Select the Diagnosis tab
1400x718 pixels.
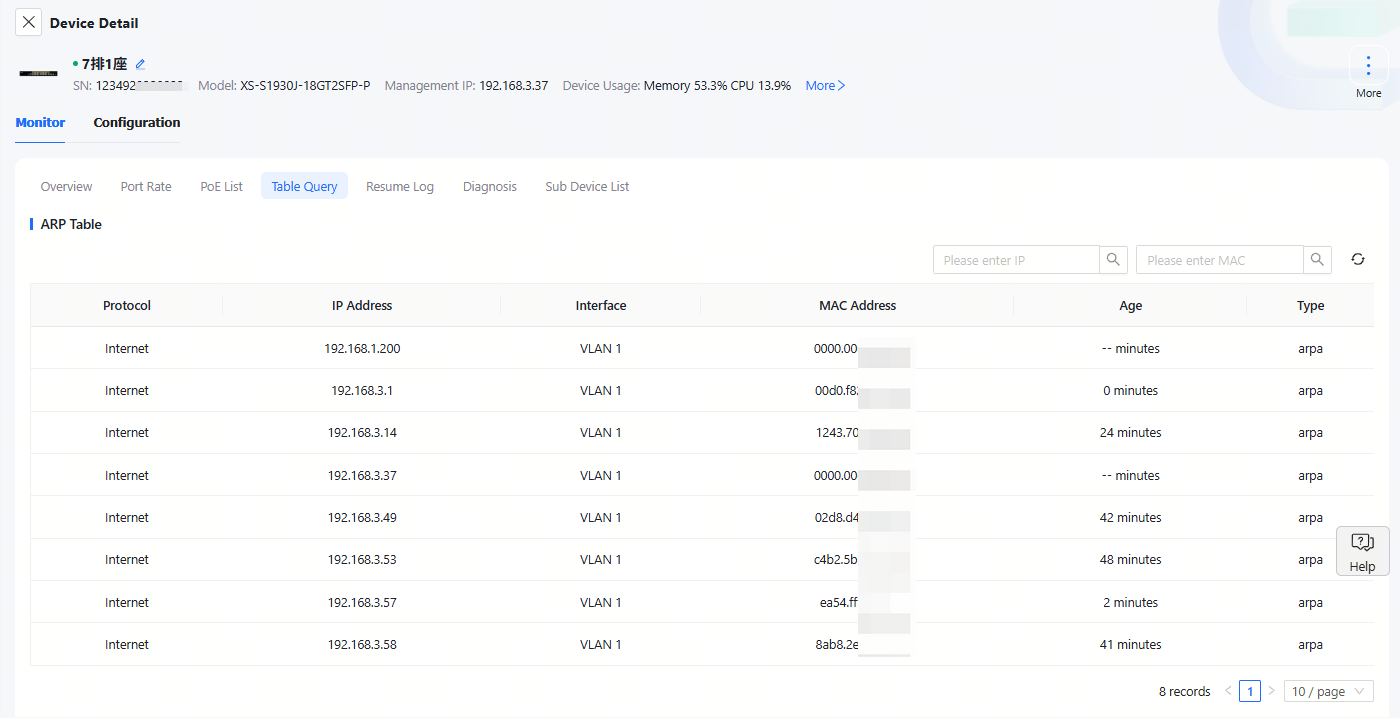489,187
